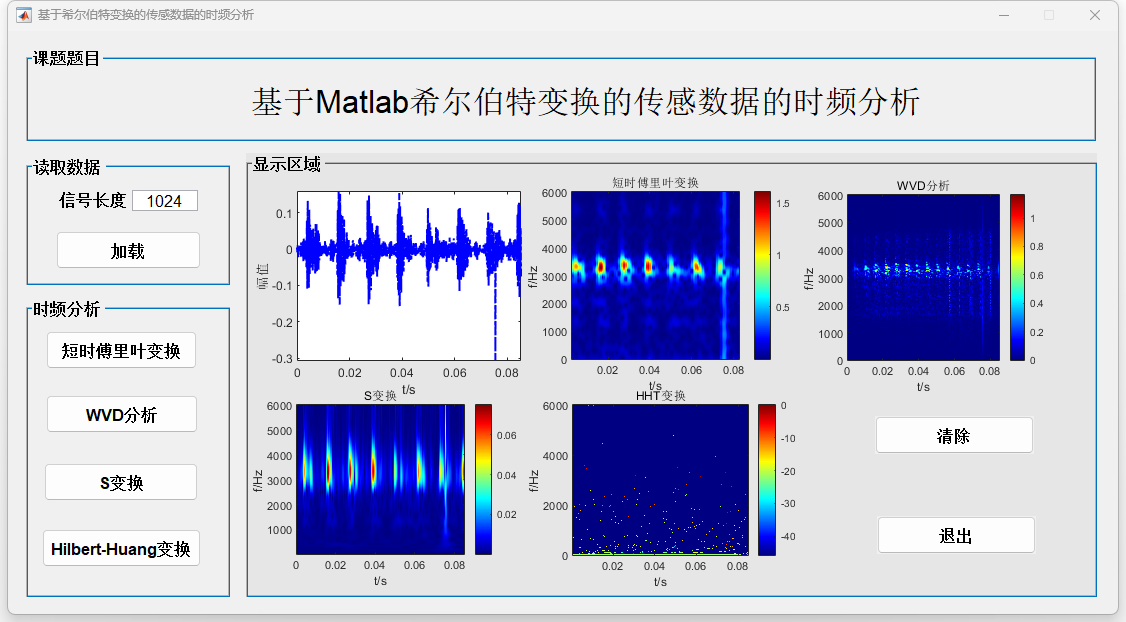The width and height of the screenshot is (1126, 622).
Task: Click the 读取数据 panel title
Action: [67, 167]
